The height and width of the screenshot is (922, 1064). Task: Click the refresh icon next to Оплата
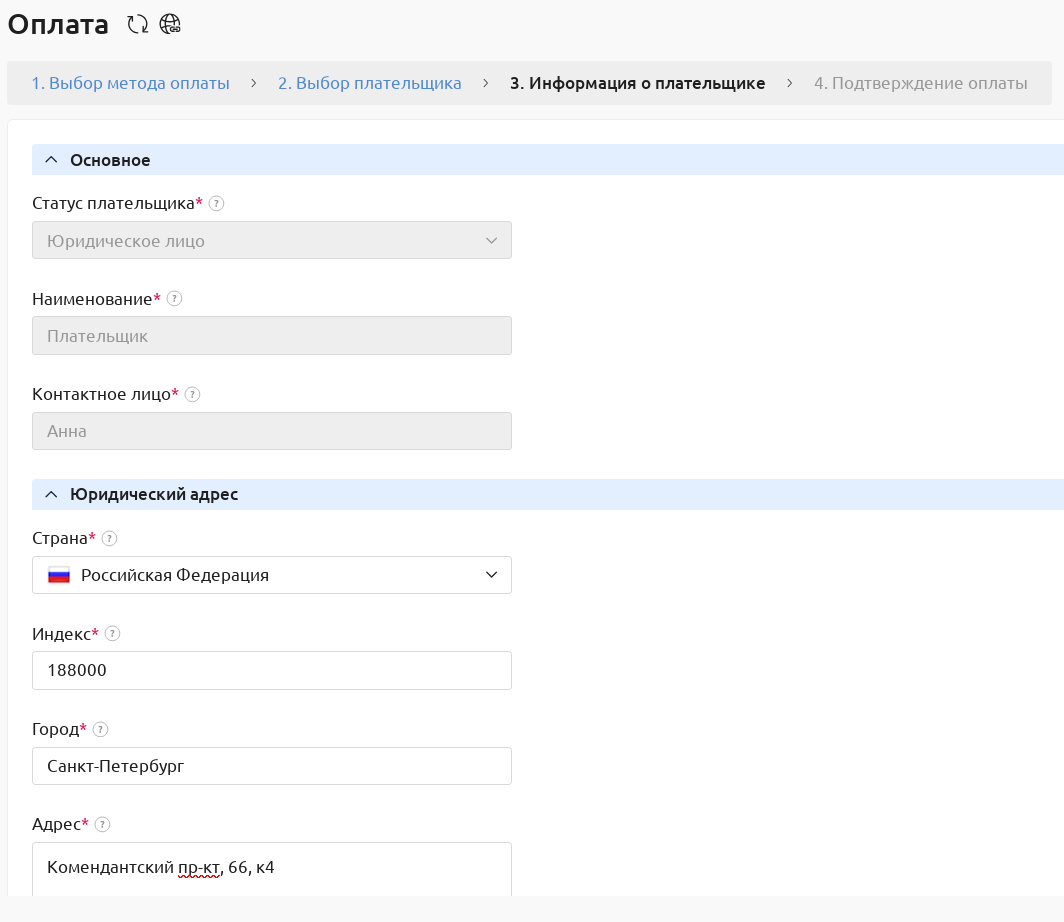(137, 25)
